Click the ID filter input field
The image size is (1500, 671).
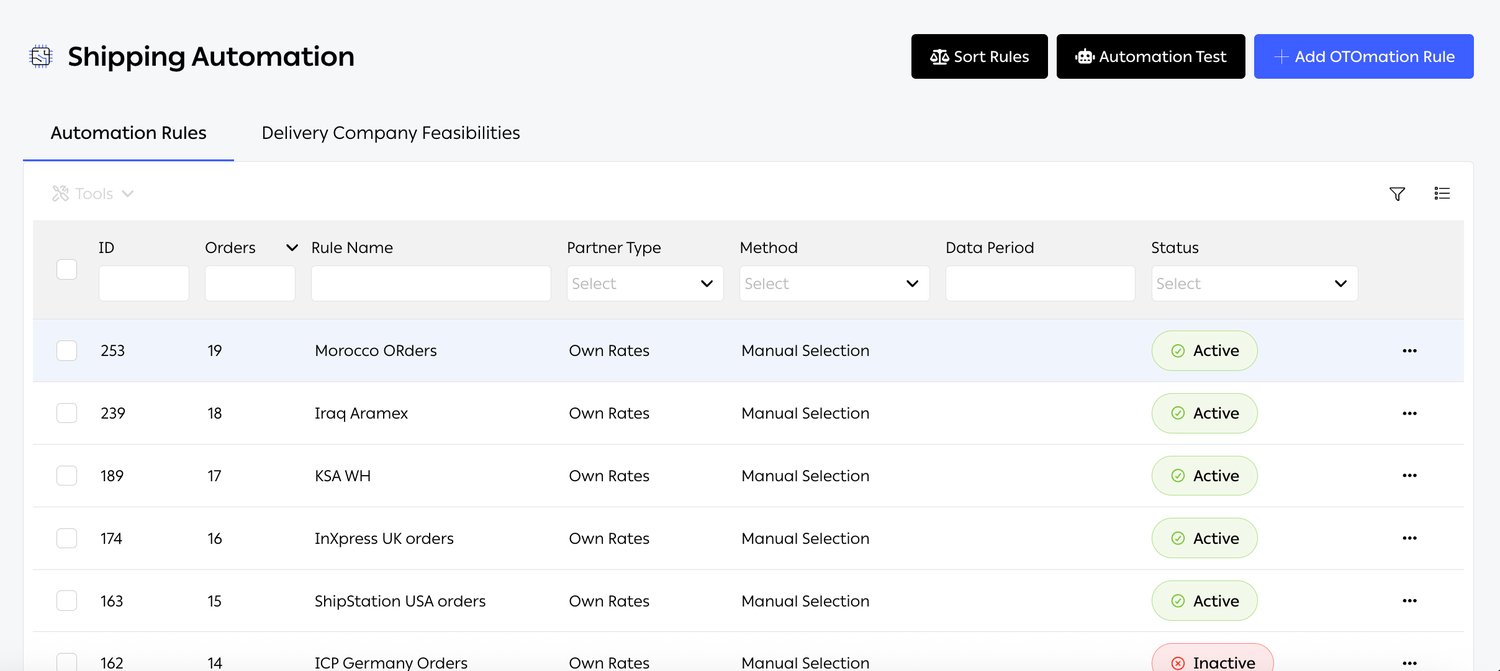tap(143, 284)
